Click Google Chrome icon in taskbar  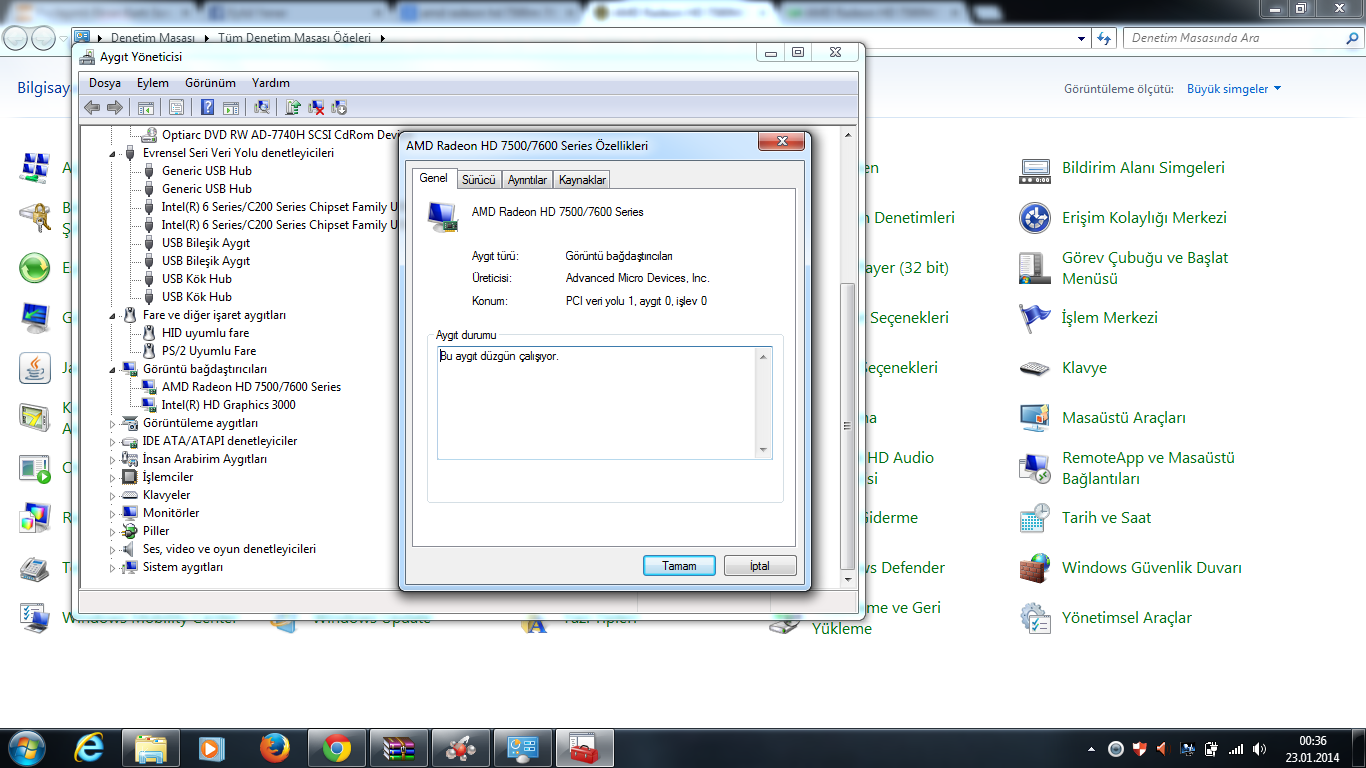click(x=337, y=748)
